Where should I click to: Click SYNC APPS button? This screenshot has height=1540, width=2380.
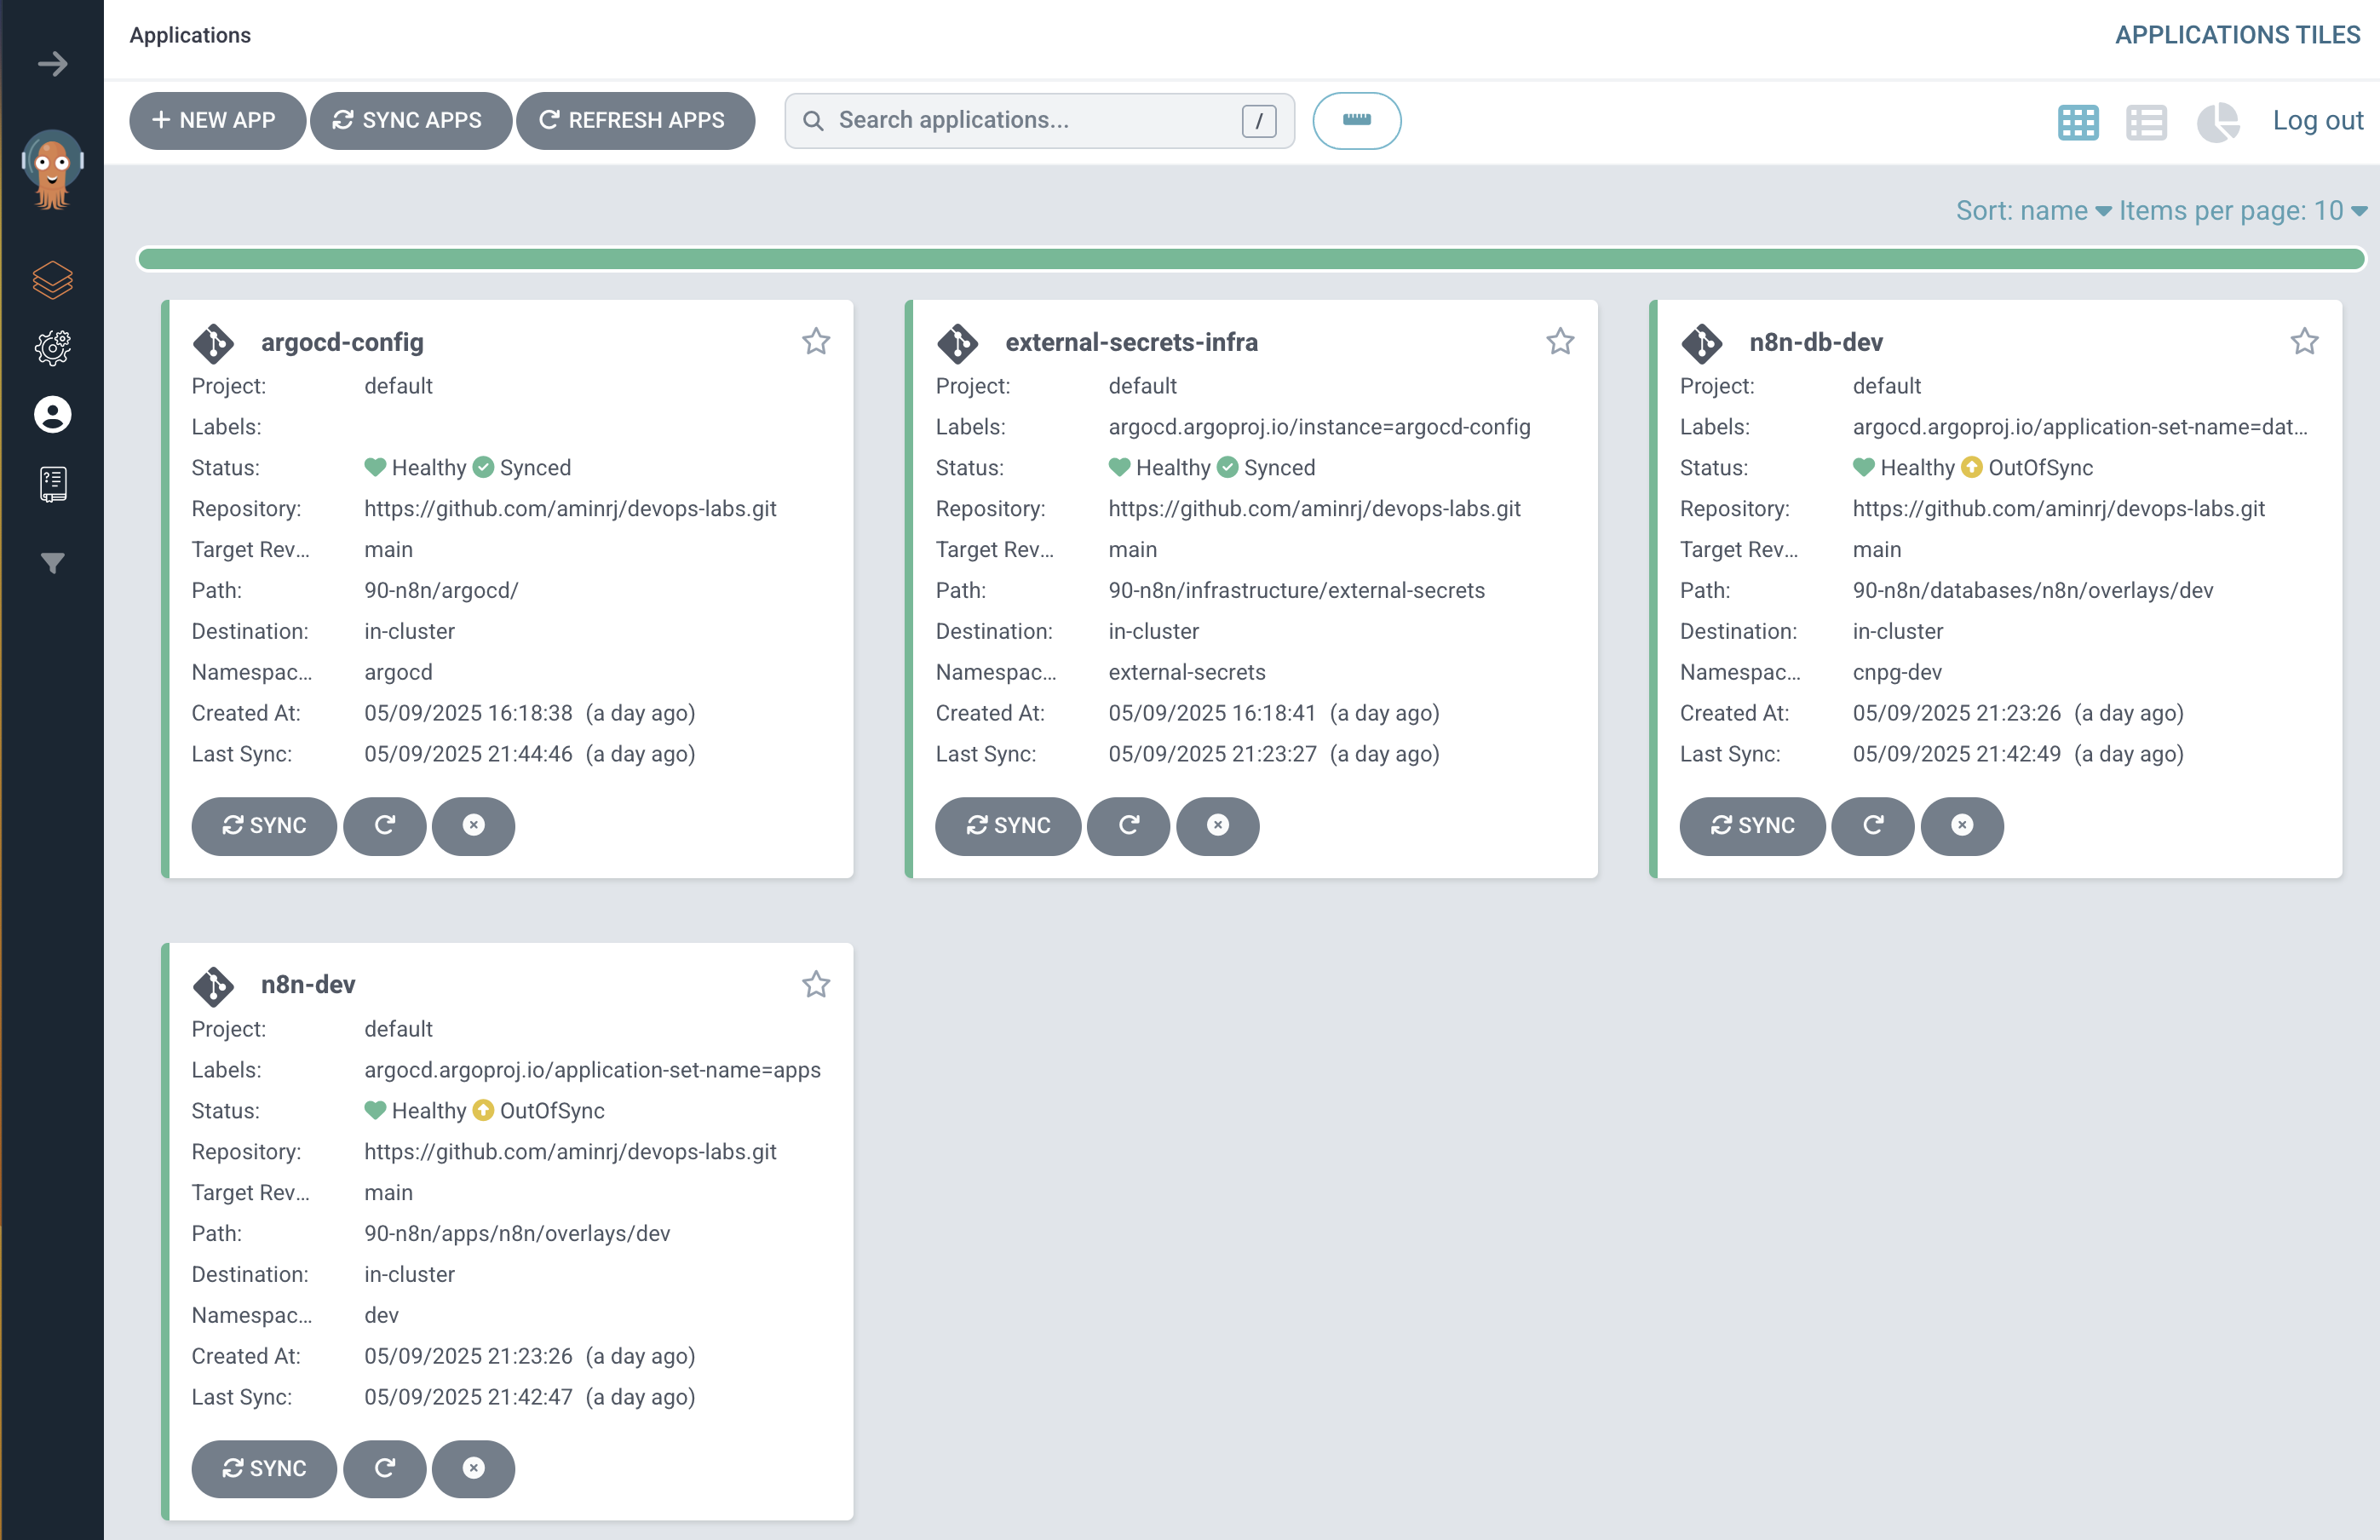click(x=411, y=120)
